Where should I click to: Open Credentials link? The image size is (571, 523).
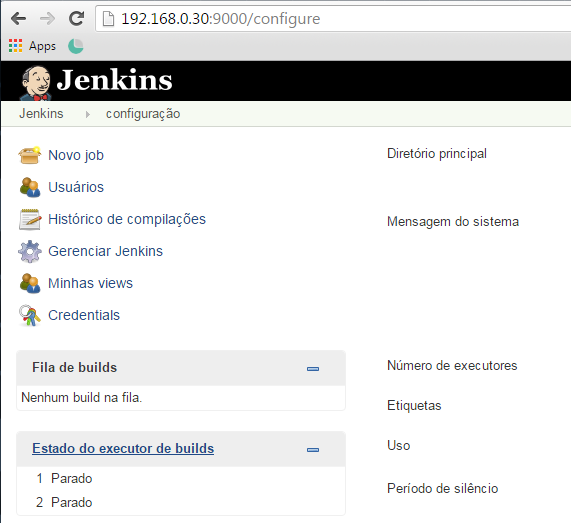click(x=84, y=315)
